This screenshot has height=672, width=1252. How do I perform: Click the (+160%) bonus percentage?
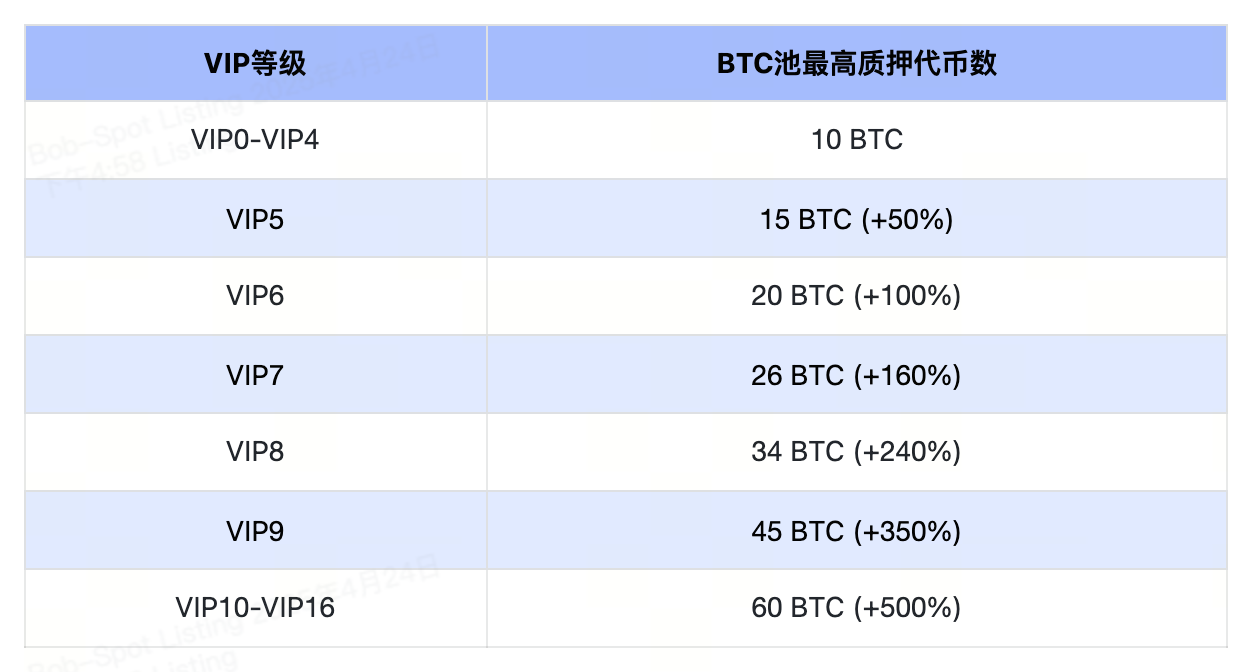click(x=907, y=375)
